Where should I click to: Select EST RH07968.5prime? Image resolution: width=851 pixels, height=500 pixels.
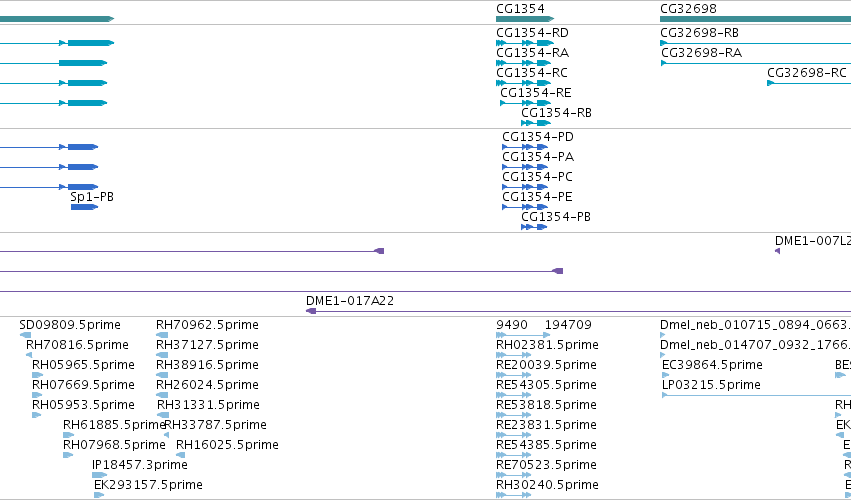click(68, 455)
